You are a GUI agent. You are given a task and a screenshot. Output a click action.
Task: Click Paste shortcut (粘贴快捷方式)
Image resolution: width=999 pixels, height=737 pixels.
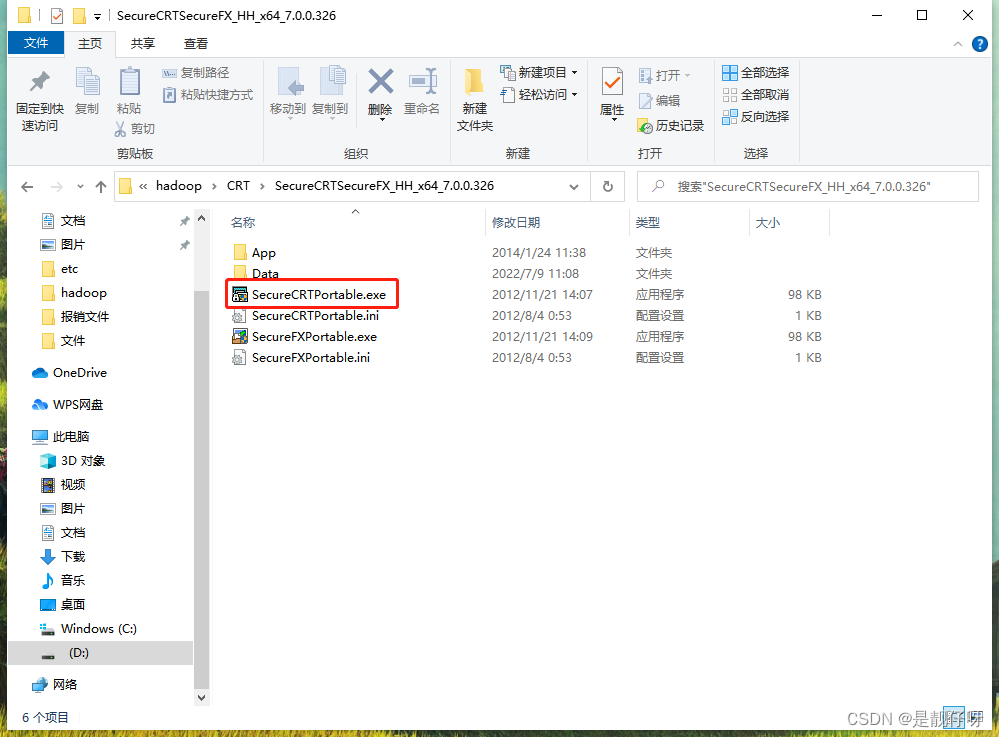click(208, 95)
